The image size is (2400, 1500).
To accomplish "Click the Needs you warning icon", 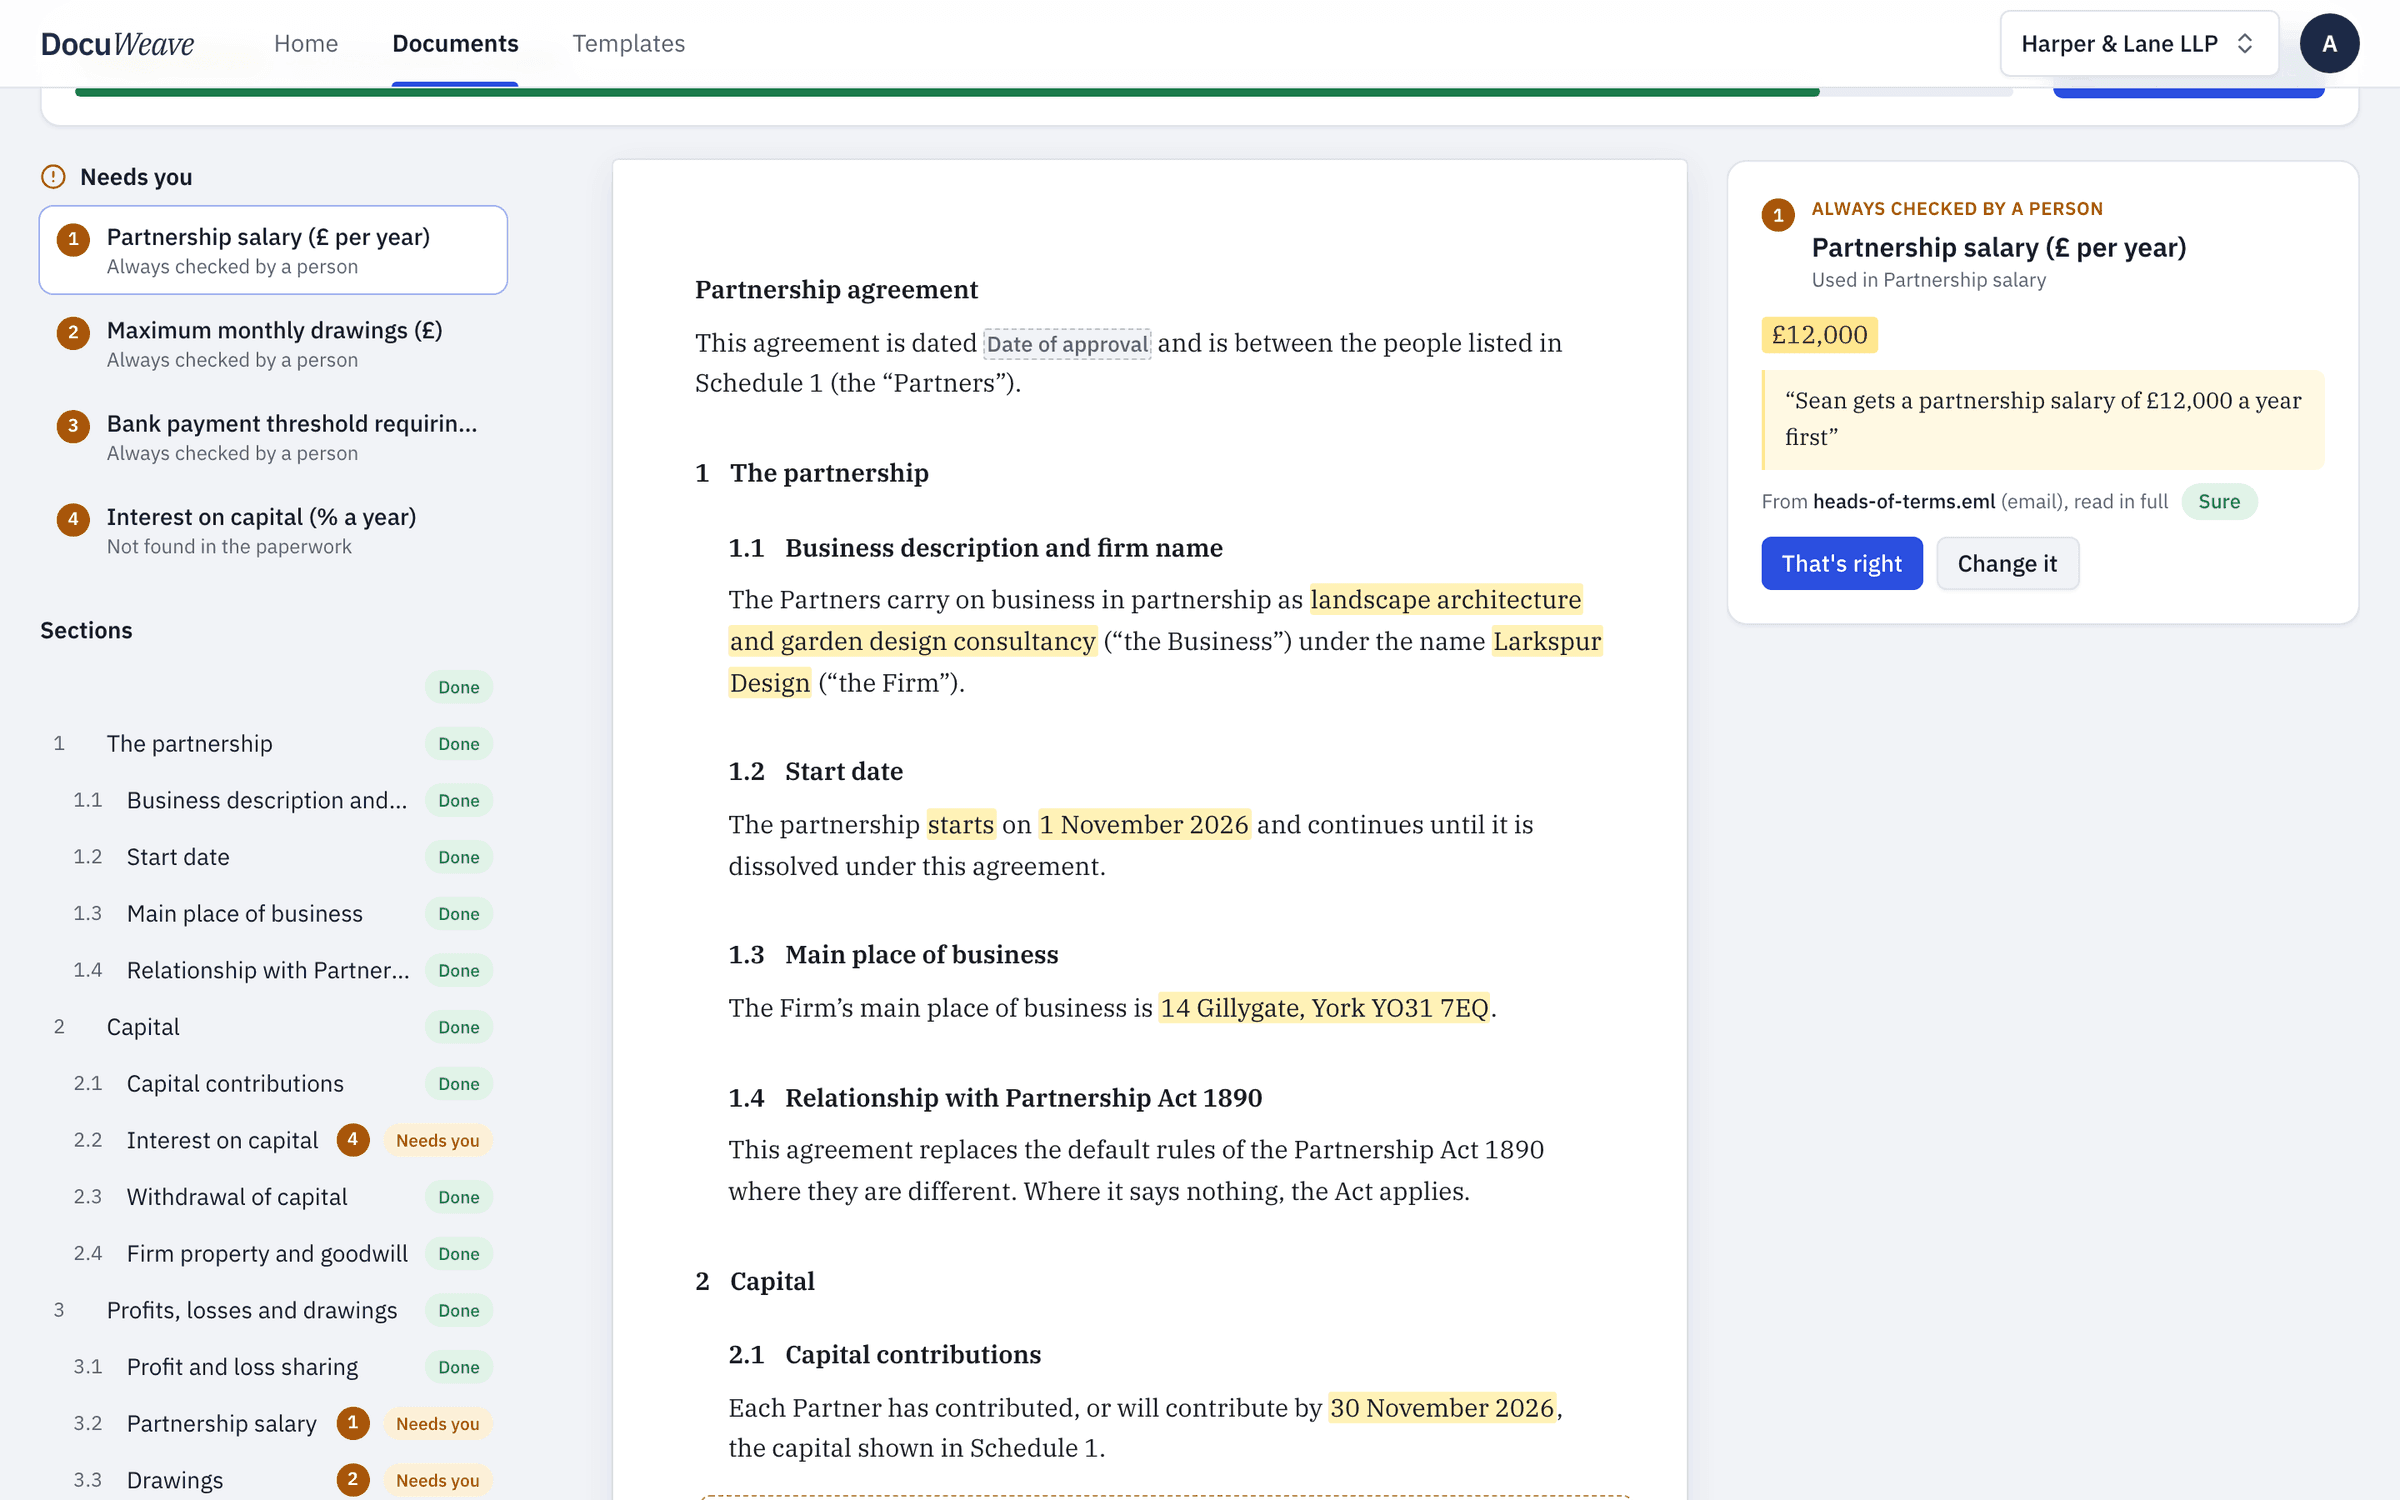I will coord(53,177).
